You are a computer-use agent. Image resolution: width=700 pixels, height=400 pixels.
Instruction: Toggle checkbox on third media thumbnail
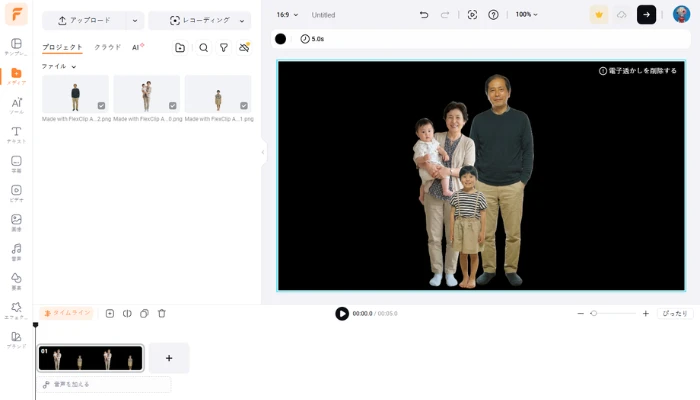point(244,105)
